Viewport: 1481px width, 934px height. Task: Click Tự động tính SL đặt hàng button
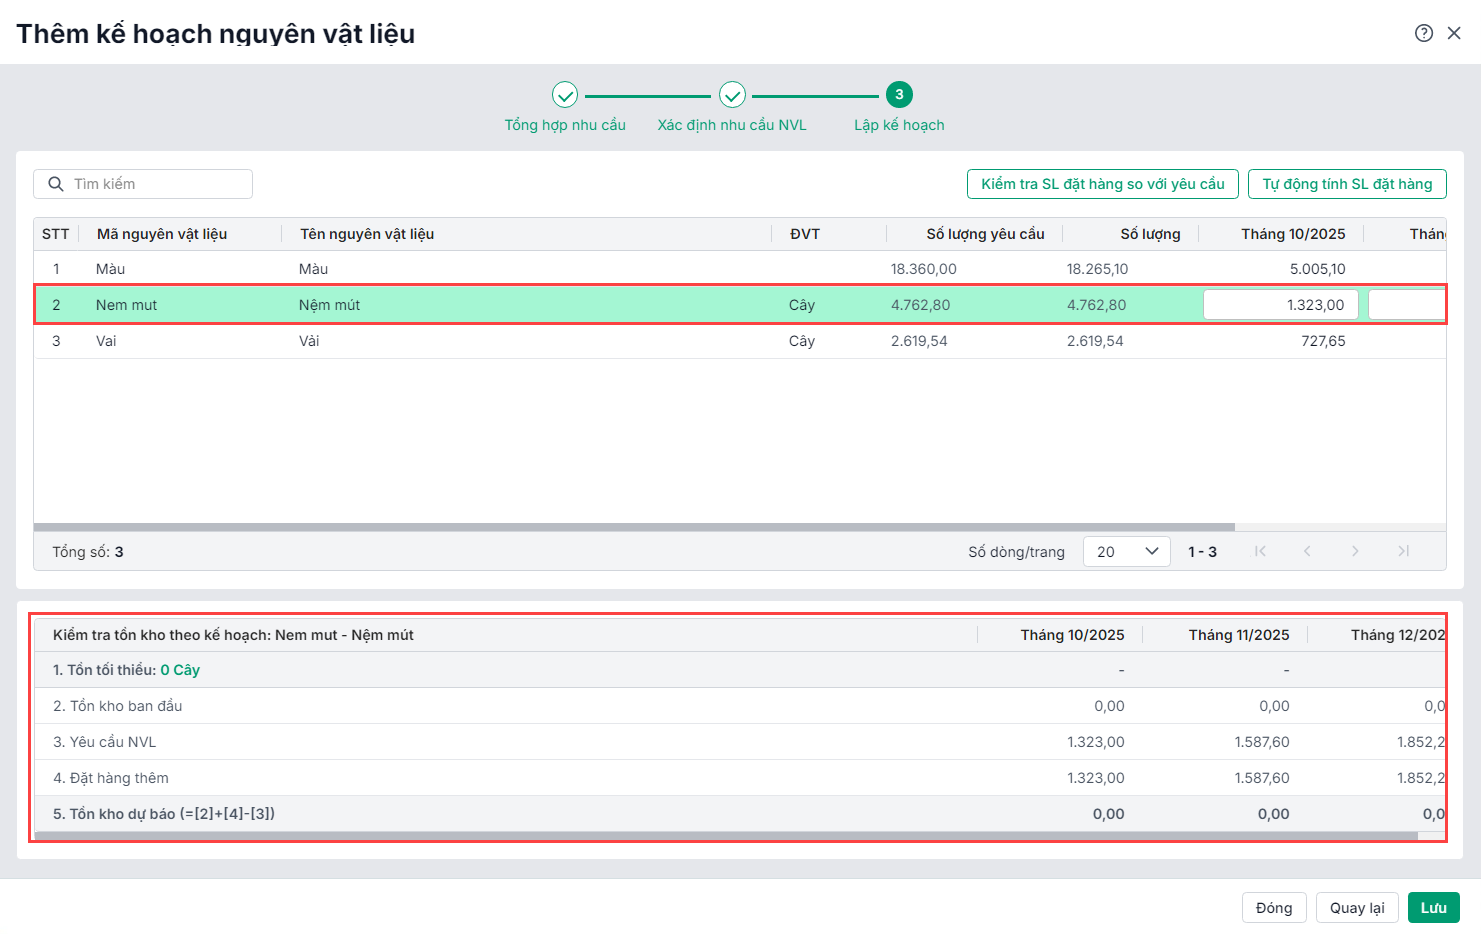[x=1346, y=184]
